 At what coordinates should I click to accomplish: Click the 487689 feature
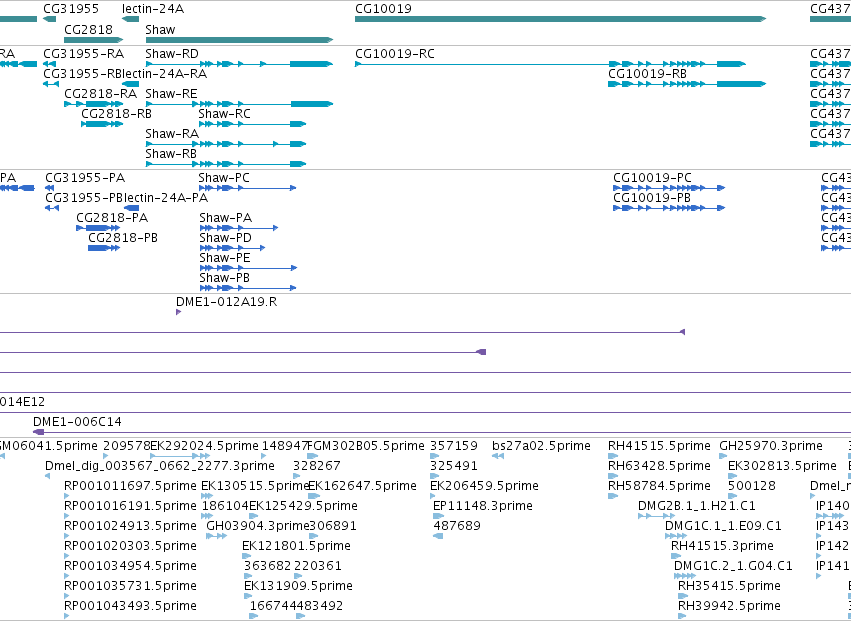click(438, 536)
